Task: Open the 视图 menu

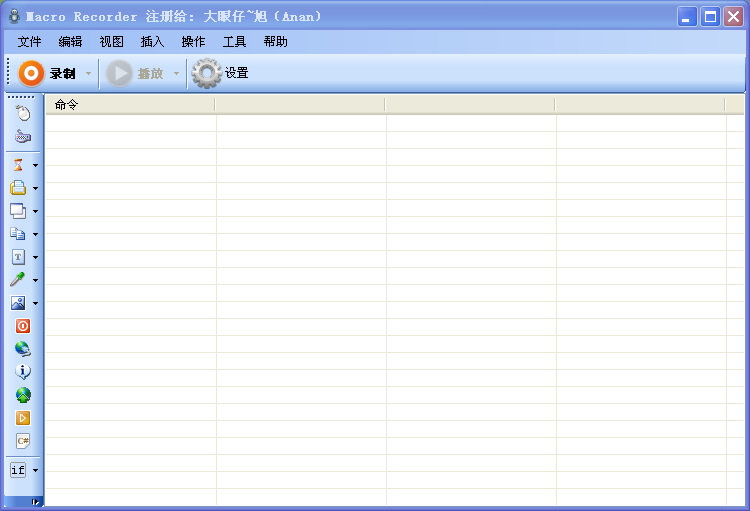Action: pyautogui.click(x=111, y=42)
